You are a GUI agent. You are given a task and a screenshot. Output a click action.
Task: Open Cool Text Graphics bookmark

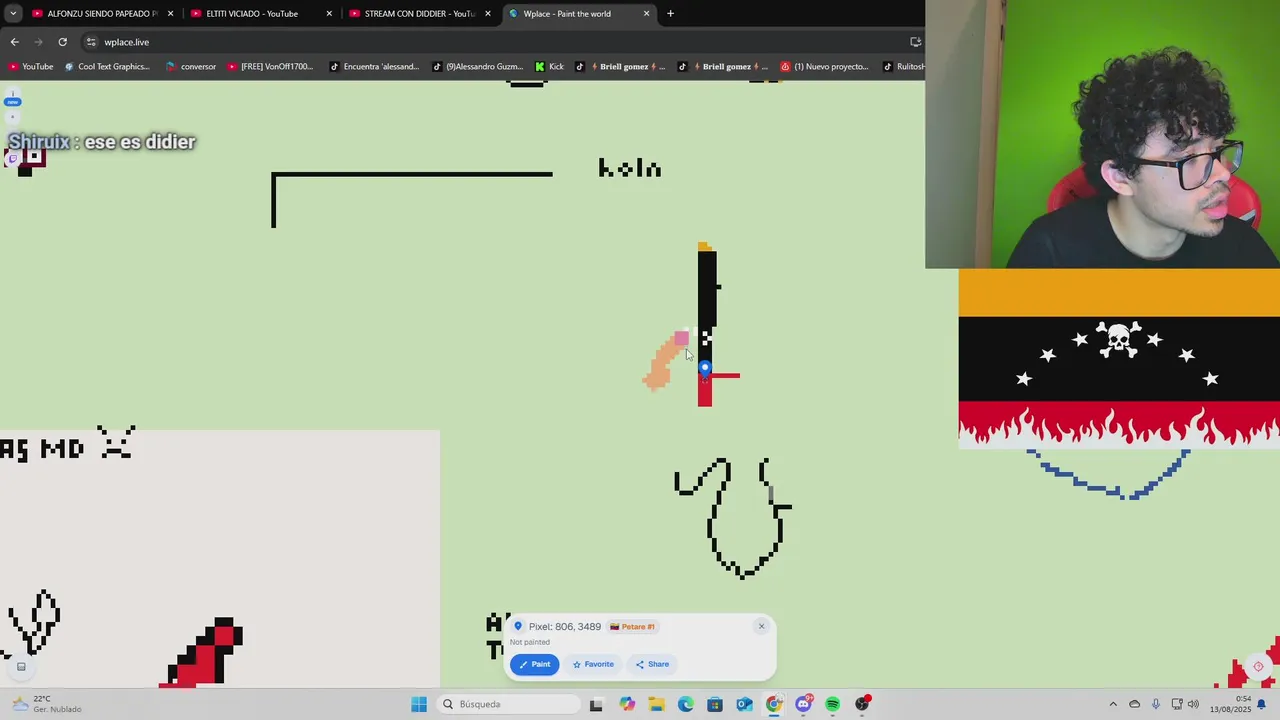[x=106, y=67]
